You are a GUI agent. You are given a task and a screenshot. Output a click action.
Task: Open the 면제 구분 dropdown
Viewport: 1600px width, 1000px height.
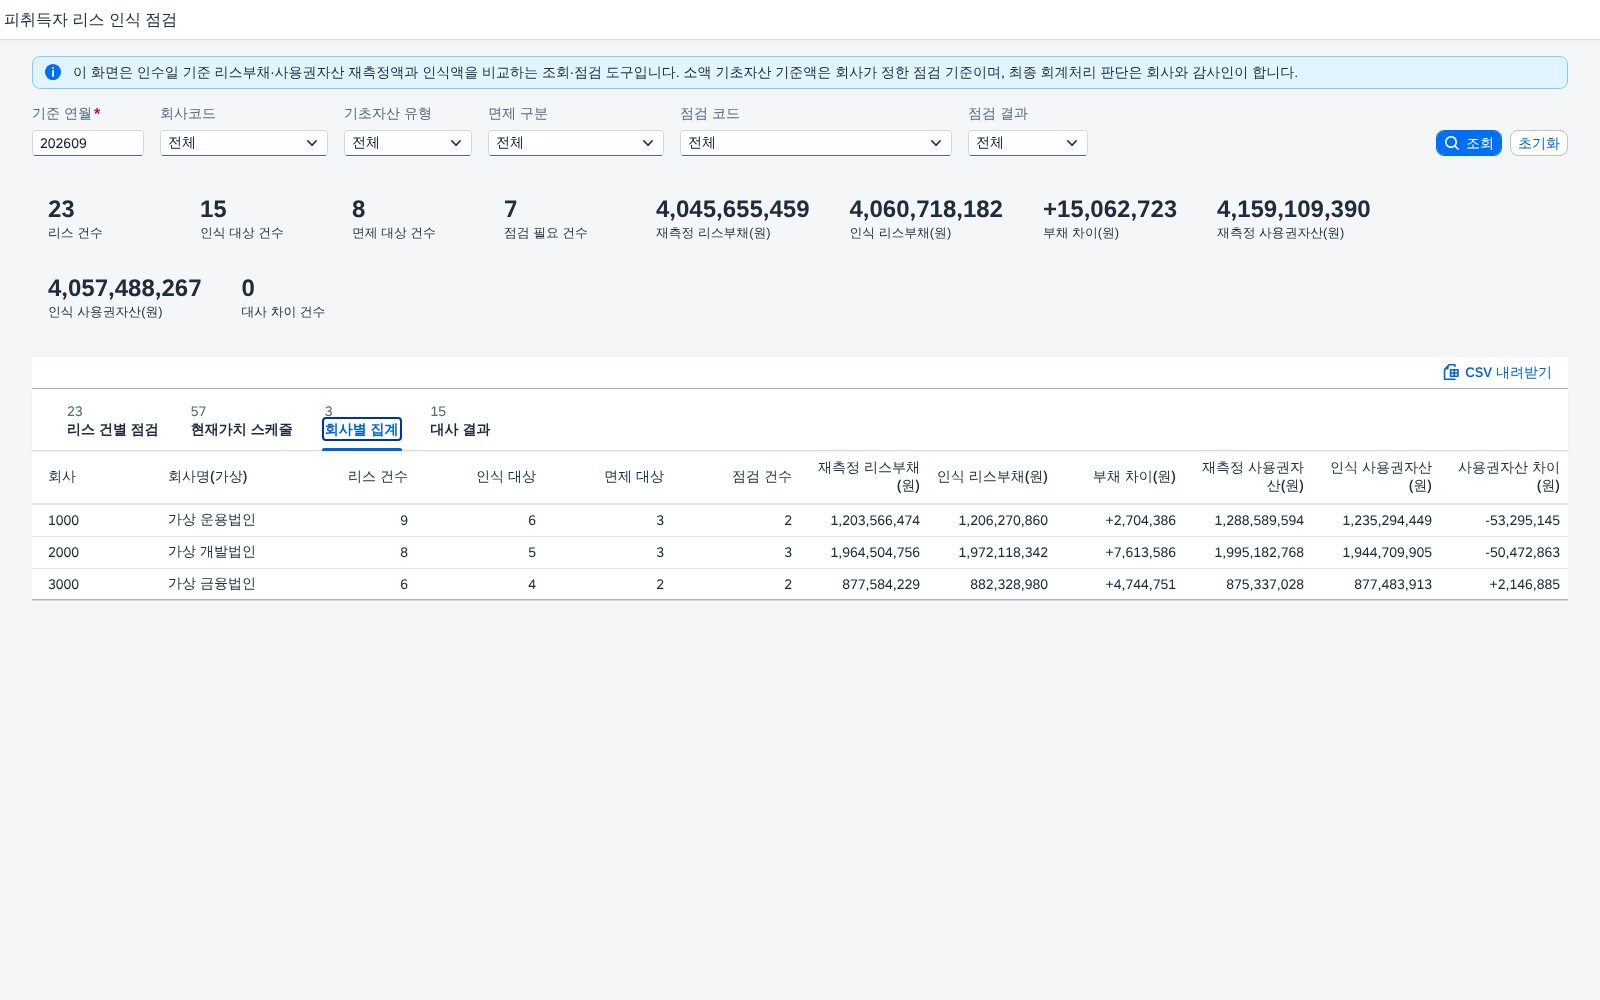pos(576,143)
